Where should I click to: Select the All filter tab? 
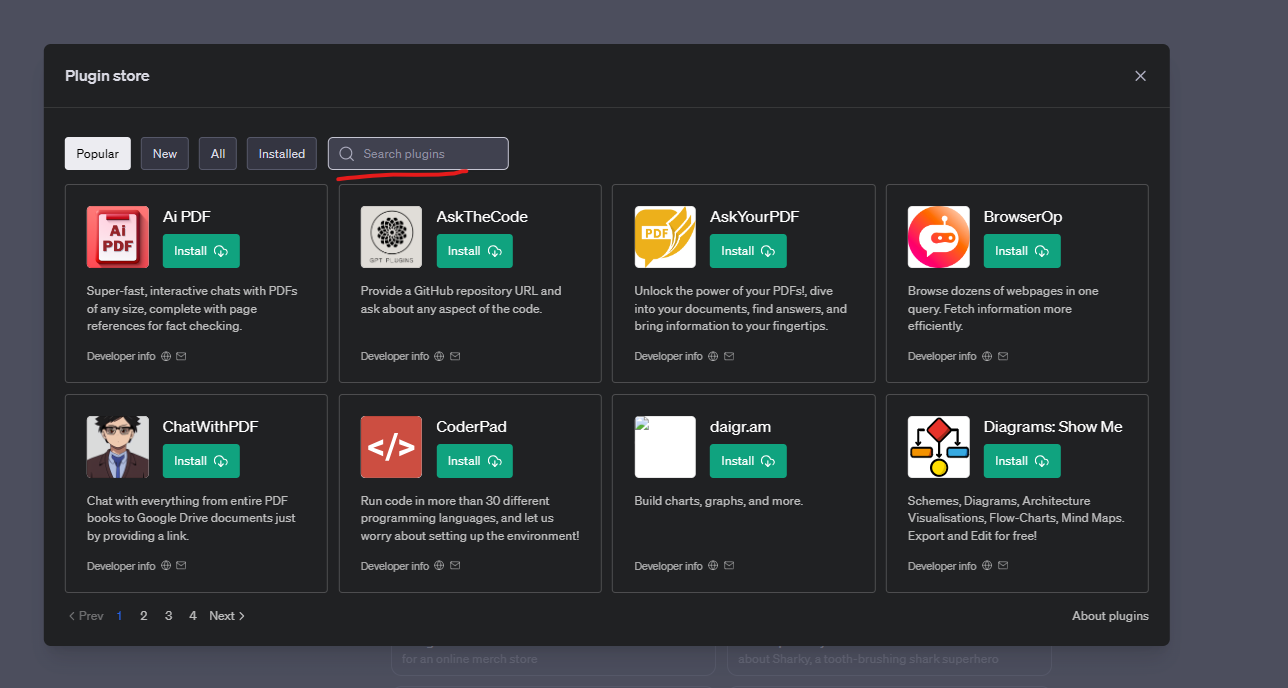(x=217, y=153)
